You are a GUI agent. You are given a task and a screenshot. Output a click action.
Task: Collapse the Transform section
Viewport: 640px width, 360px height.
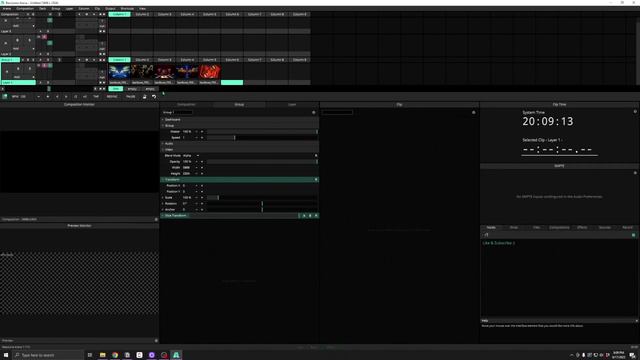coord(163,180)
